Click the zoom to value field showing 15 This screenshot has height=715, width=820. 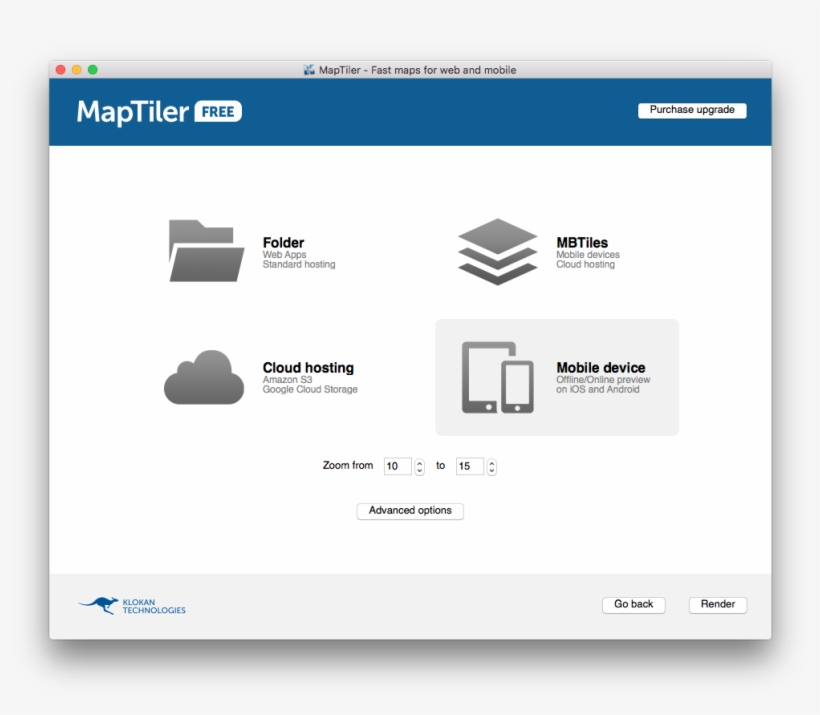(x=470, y=466)
